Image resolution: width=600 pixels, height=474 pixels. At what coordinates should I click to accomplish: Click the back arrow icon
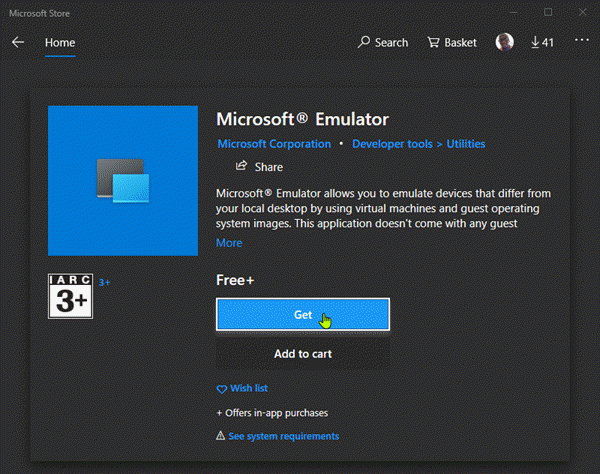point(18,43)
